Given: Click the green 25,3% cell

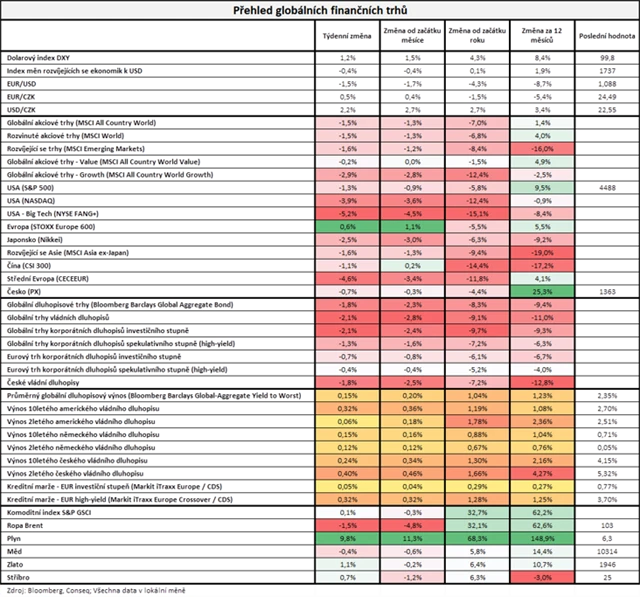Looking at the screenshot, I should [541, 291].
